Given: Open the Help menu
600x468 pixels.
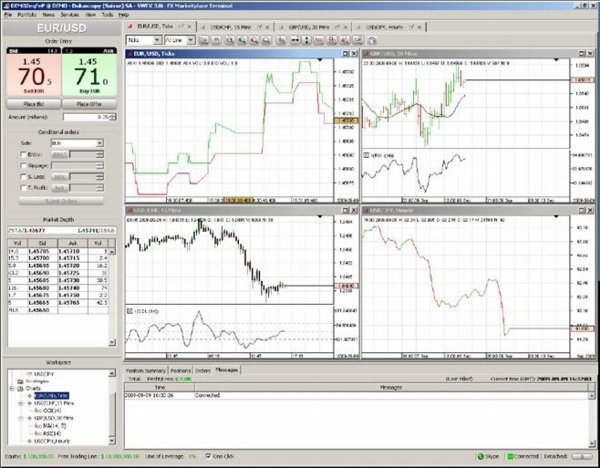Looking at the screenshot, I should click(x=123, y=15).
